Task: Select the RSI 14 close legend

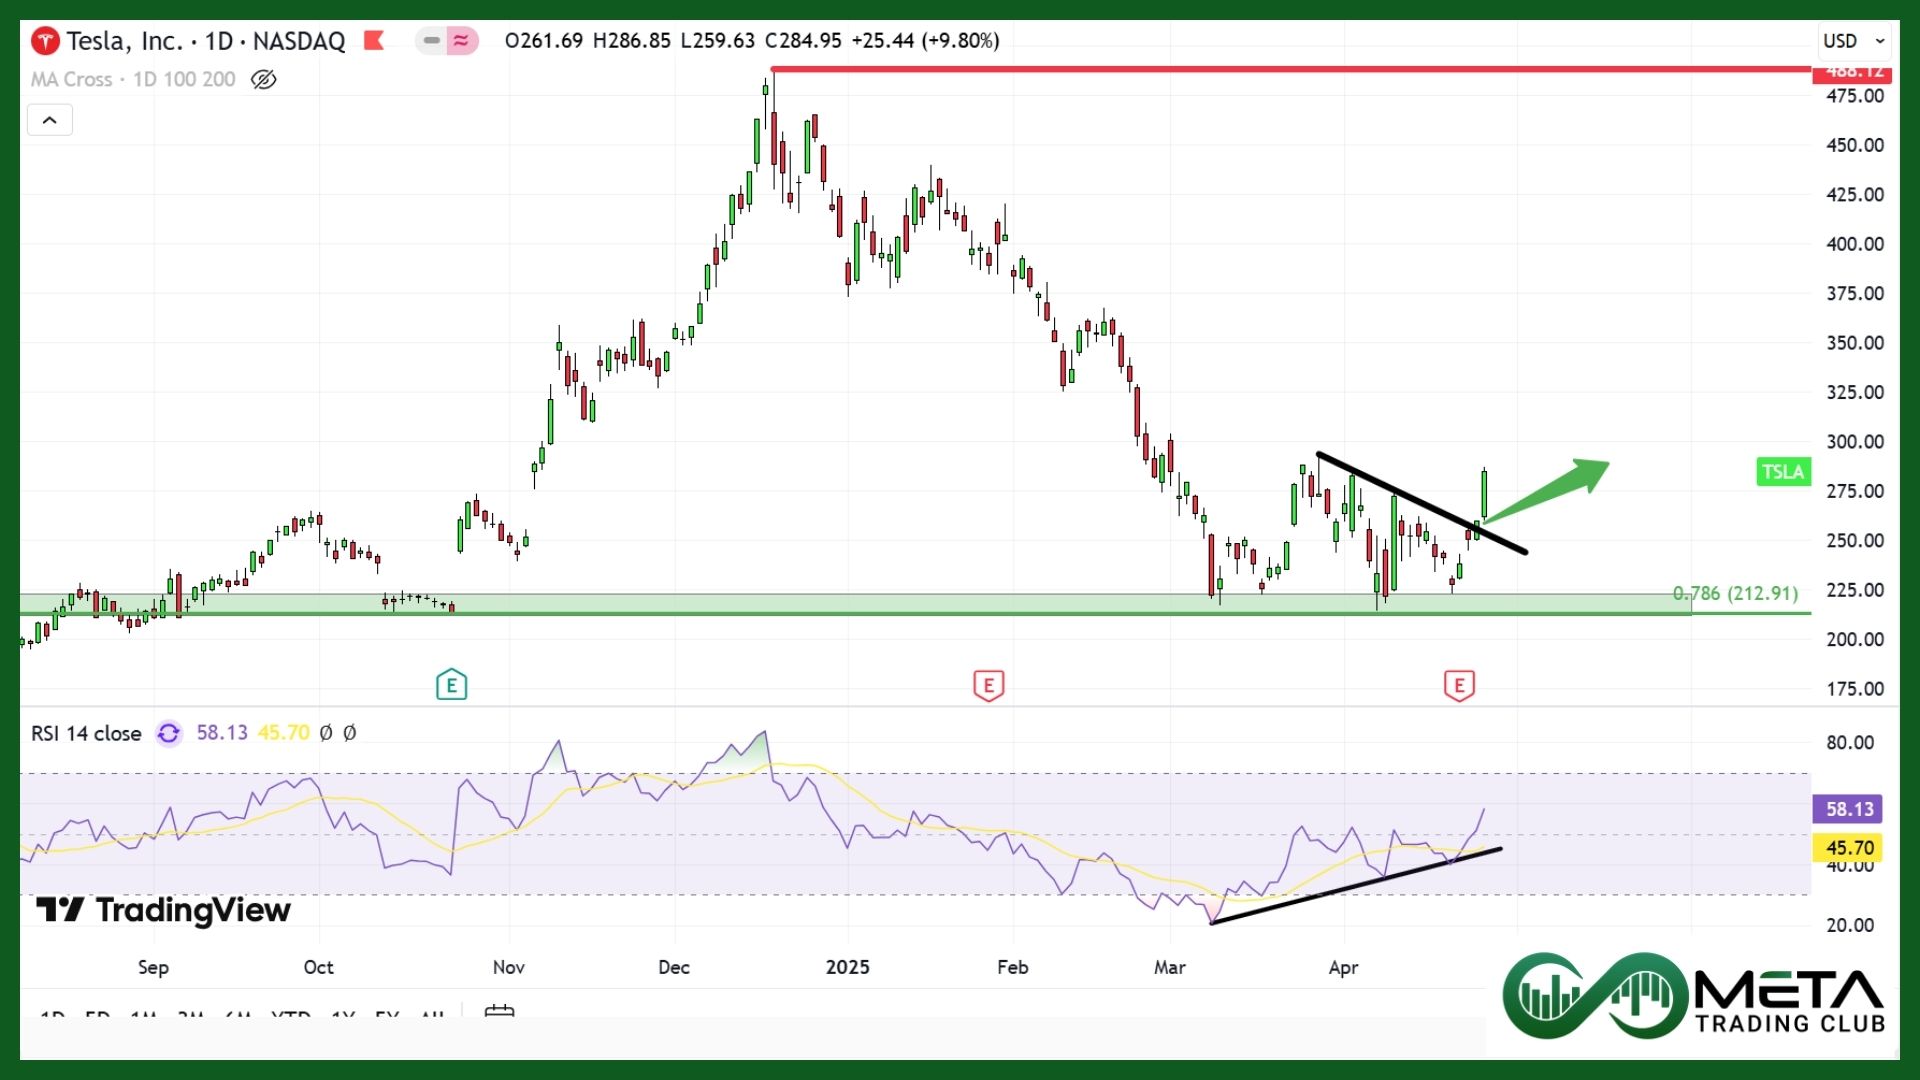Action: 86,733
